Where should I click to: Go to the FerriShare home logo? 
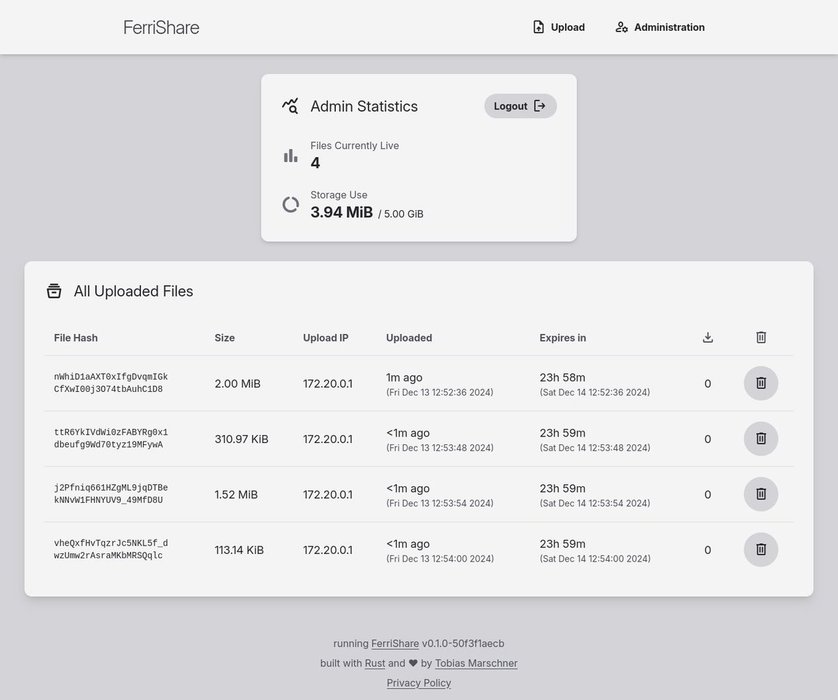(x=161, y=27)
